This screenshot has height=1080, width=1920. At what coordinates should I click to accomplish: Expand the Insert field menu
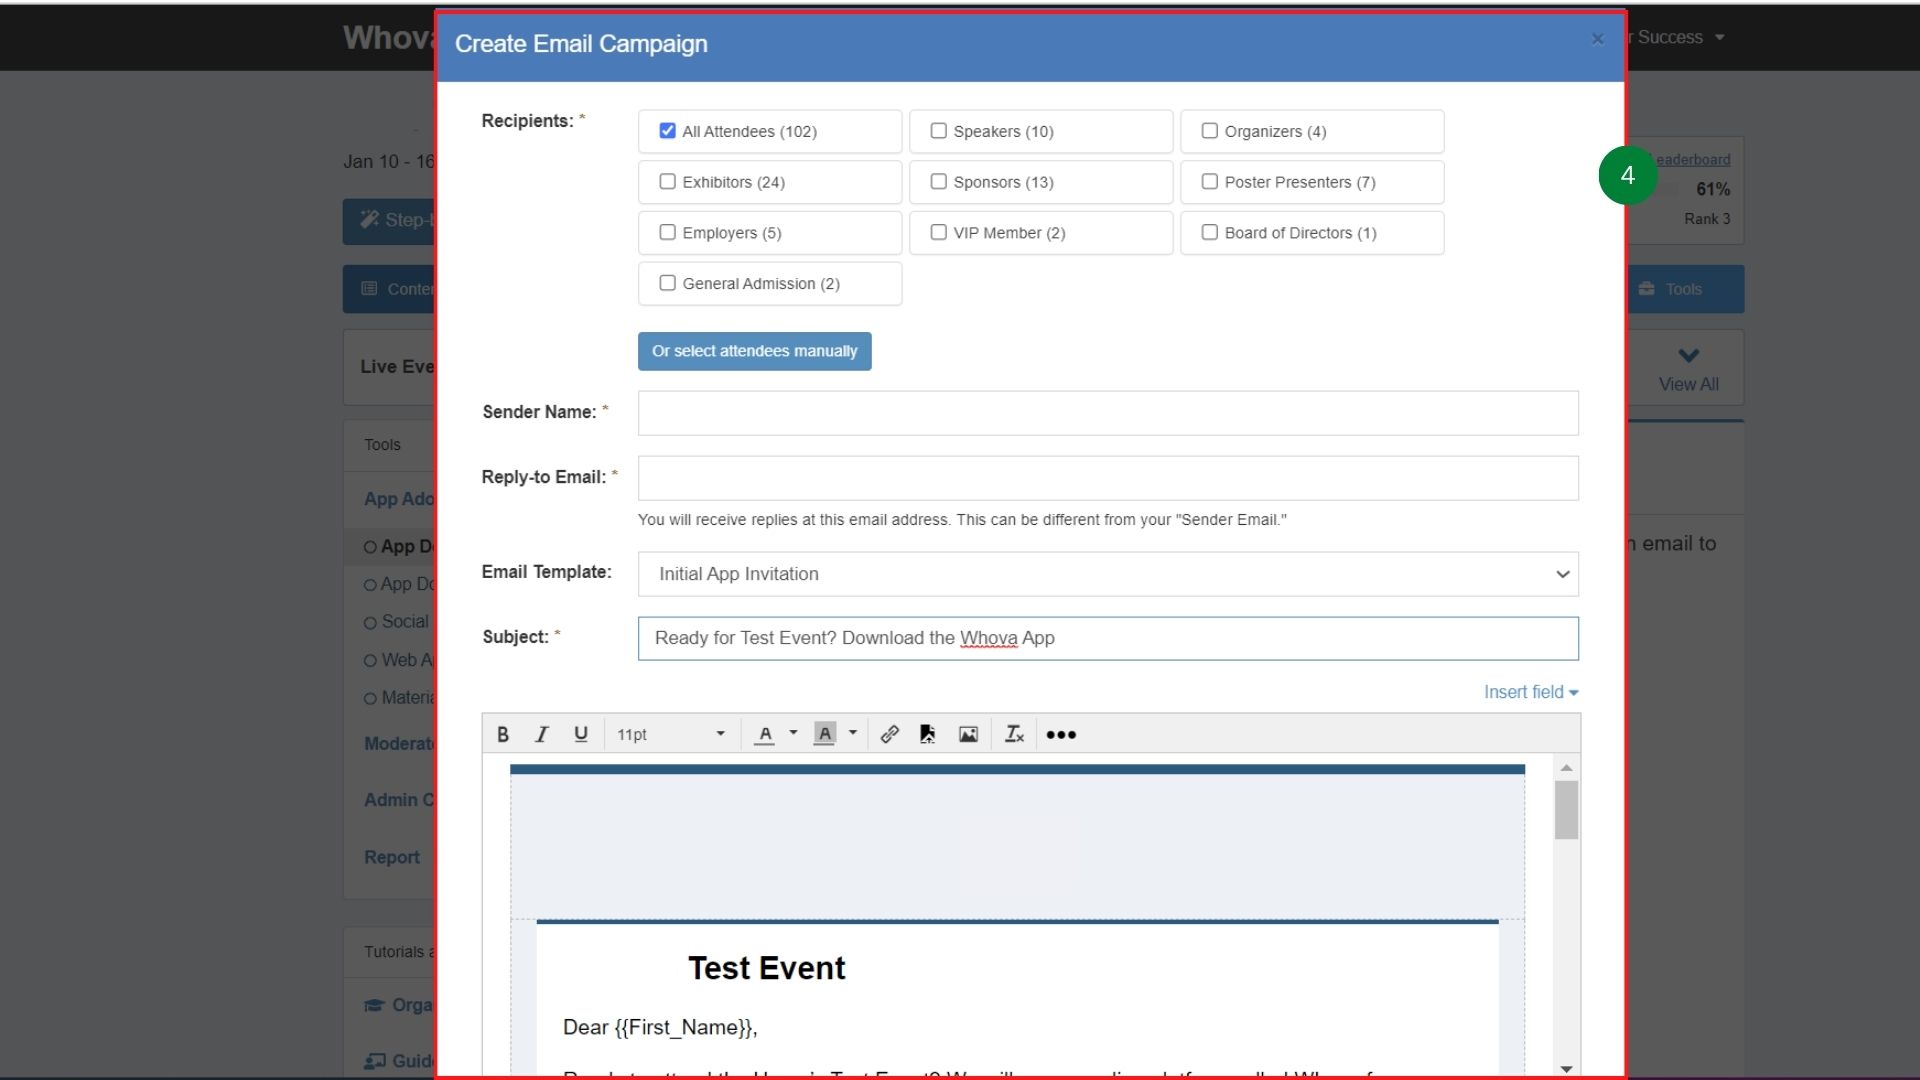tap(1530, 692)
